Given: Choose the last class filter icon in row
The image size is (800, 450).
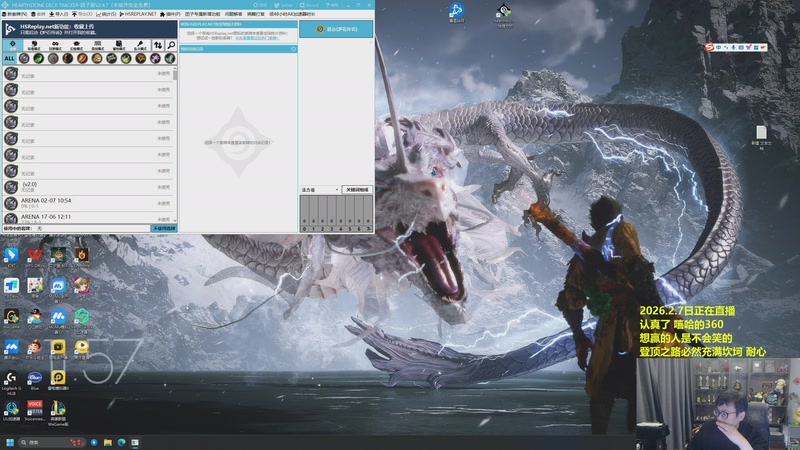Looking at the screenshot, I should [x=169, y=58].
